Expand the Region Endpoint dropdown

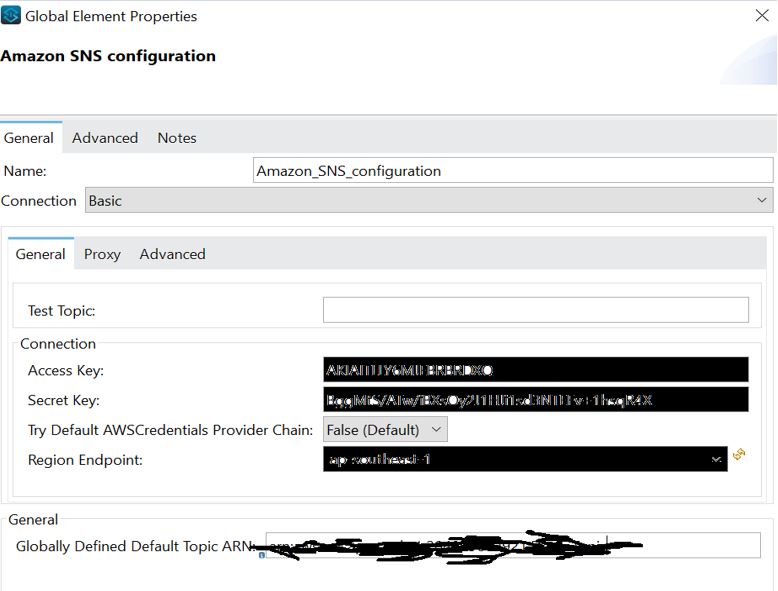(716, 460)
